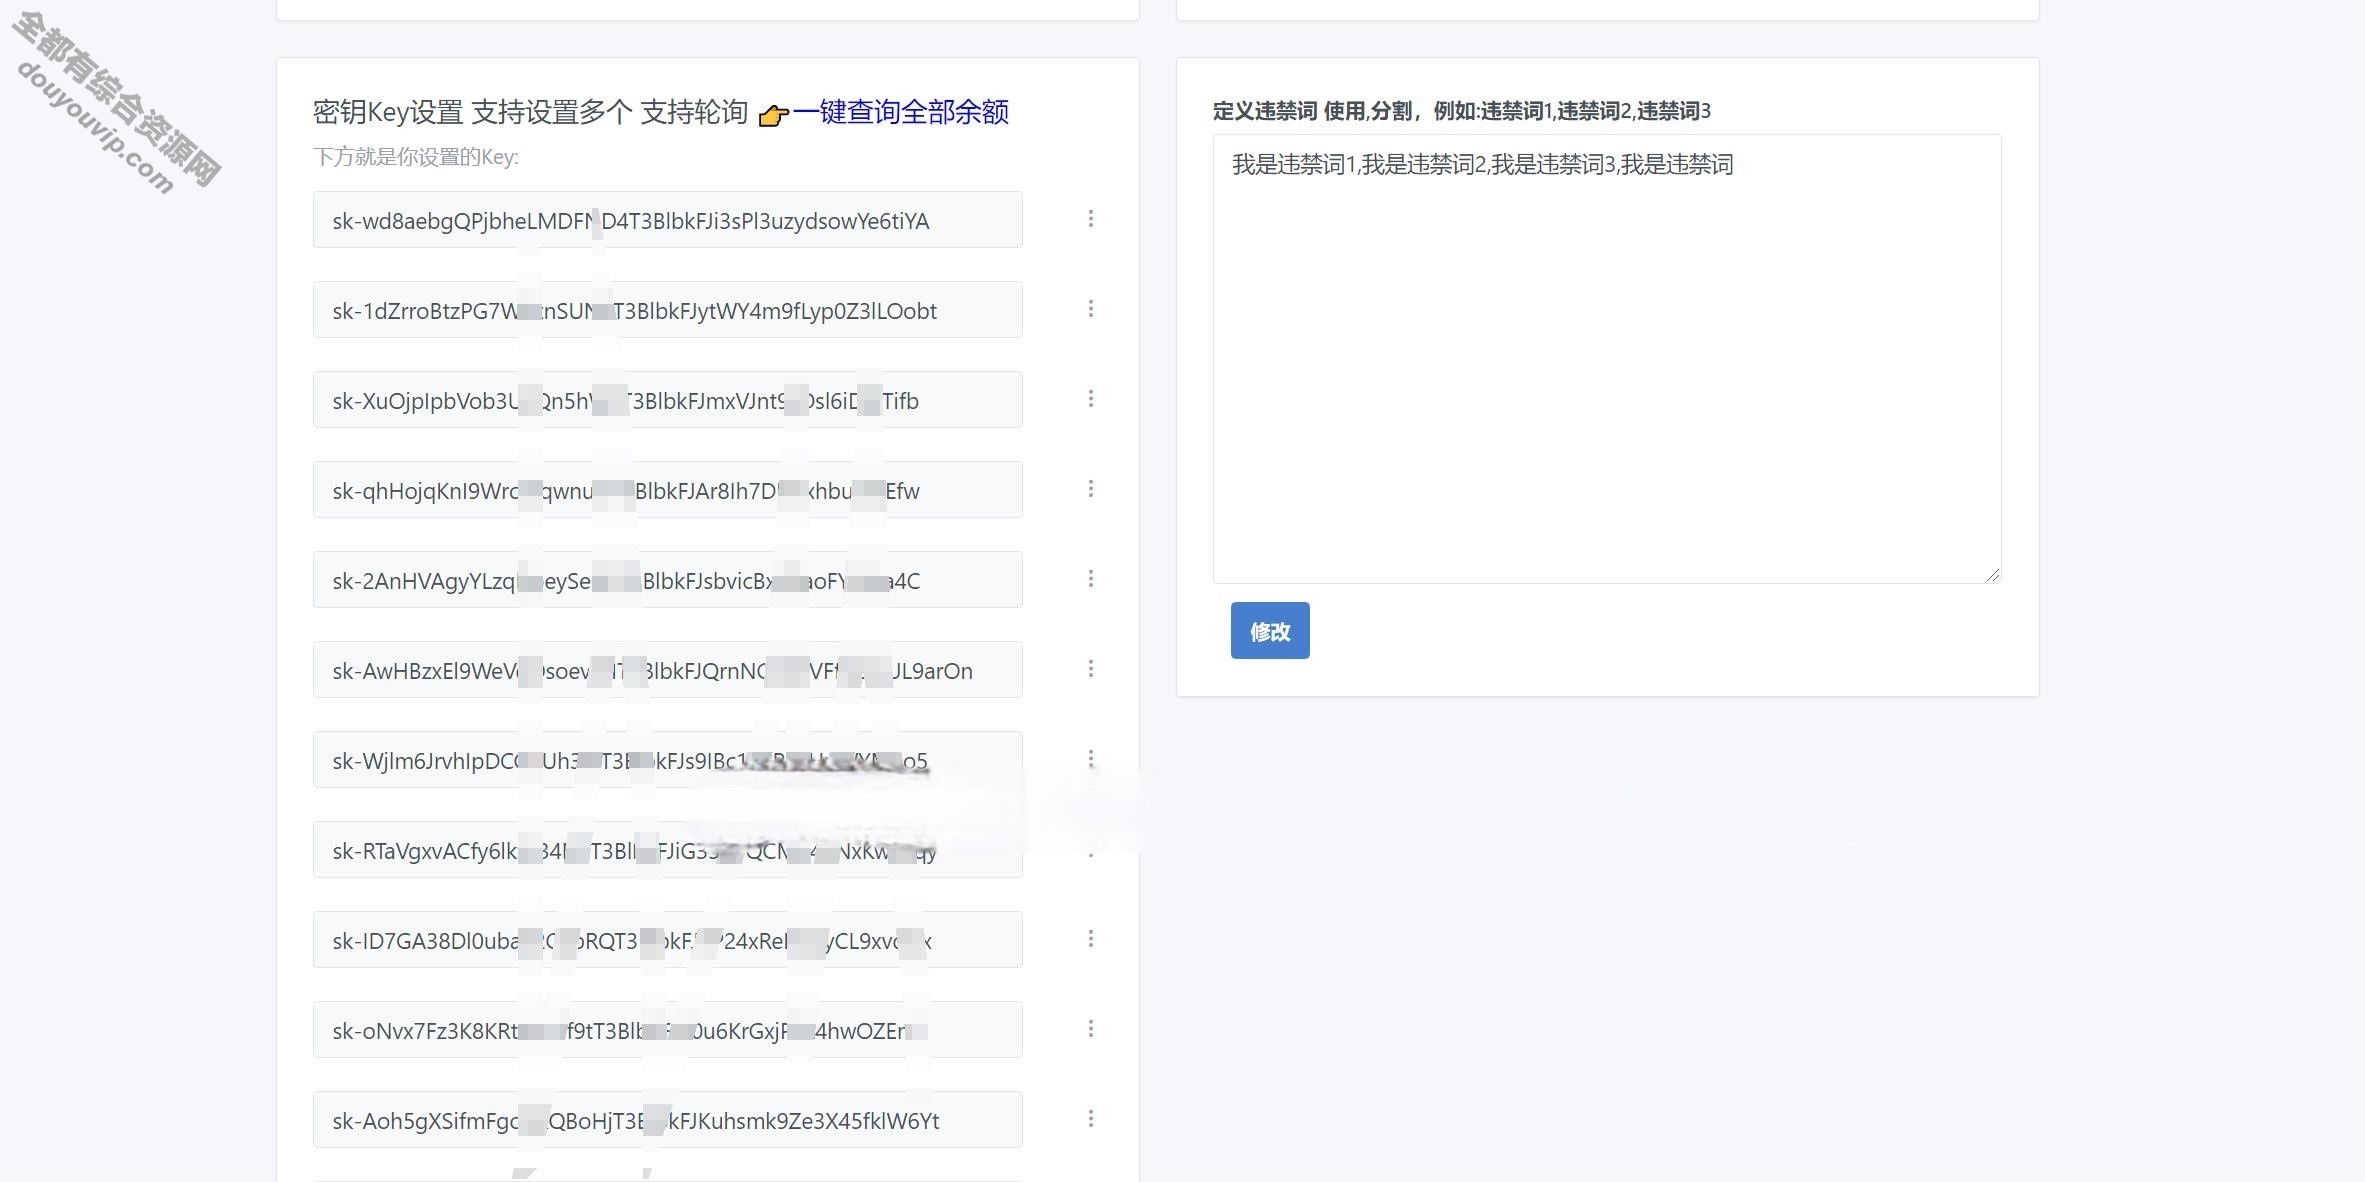Open the options menu for key sk-1dZrroBtzPG7W

1090,309
